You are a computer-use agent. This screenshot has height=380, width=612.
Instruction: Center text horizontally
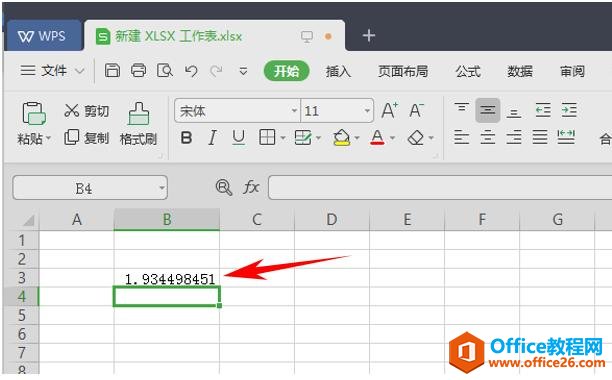click(488, 137)
